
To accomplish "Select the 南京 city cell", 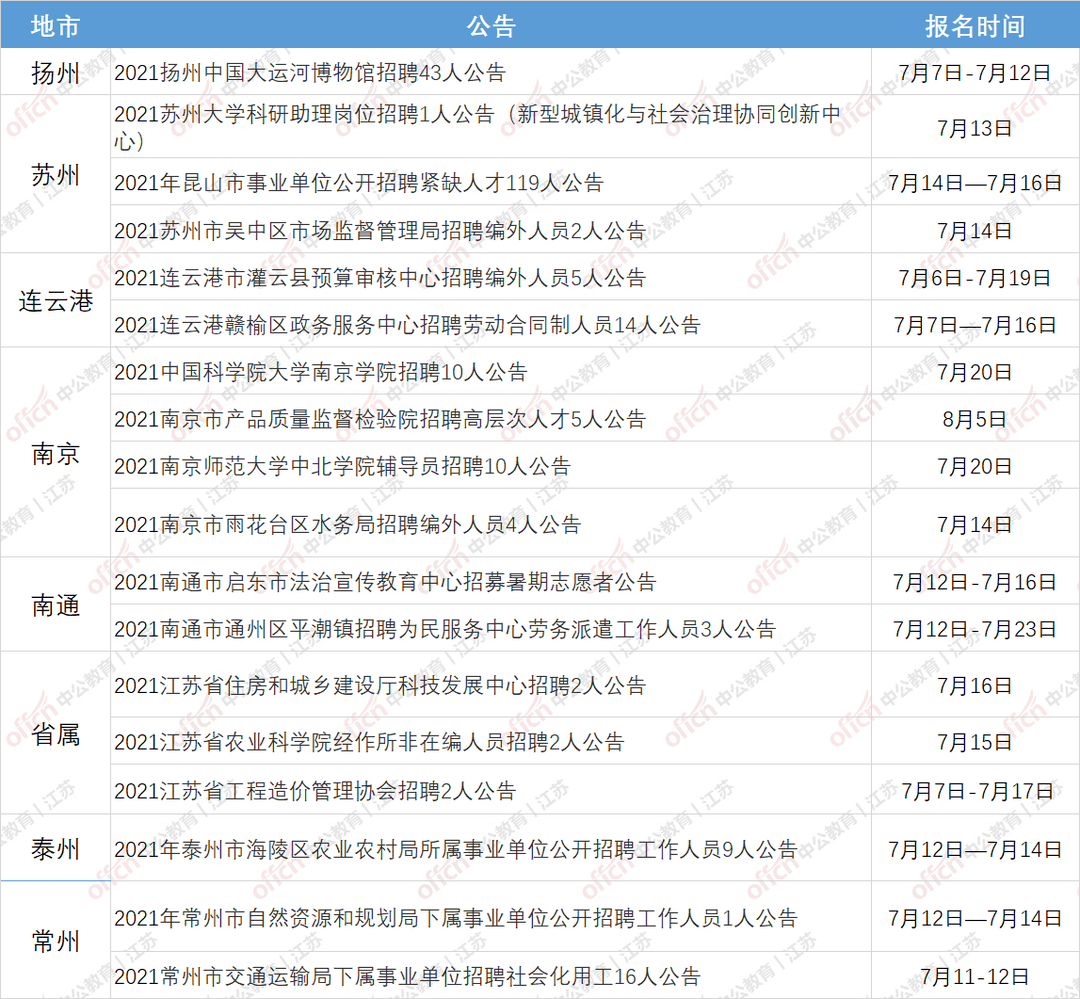I will pyautogui.click(x=55, y=453).
